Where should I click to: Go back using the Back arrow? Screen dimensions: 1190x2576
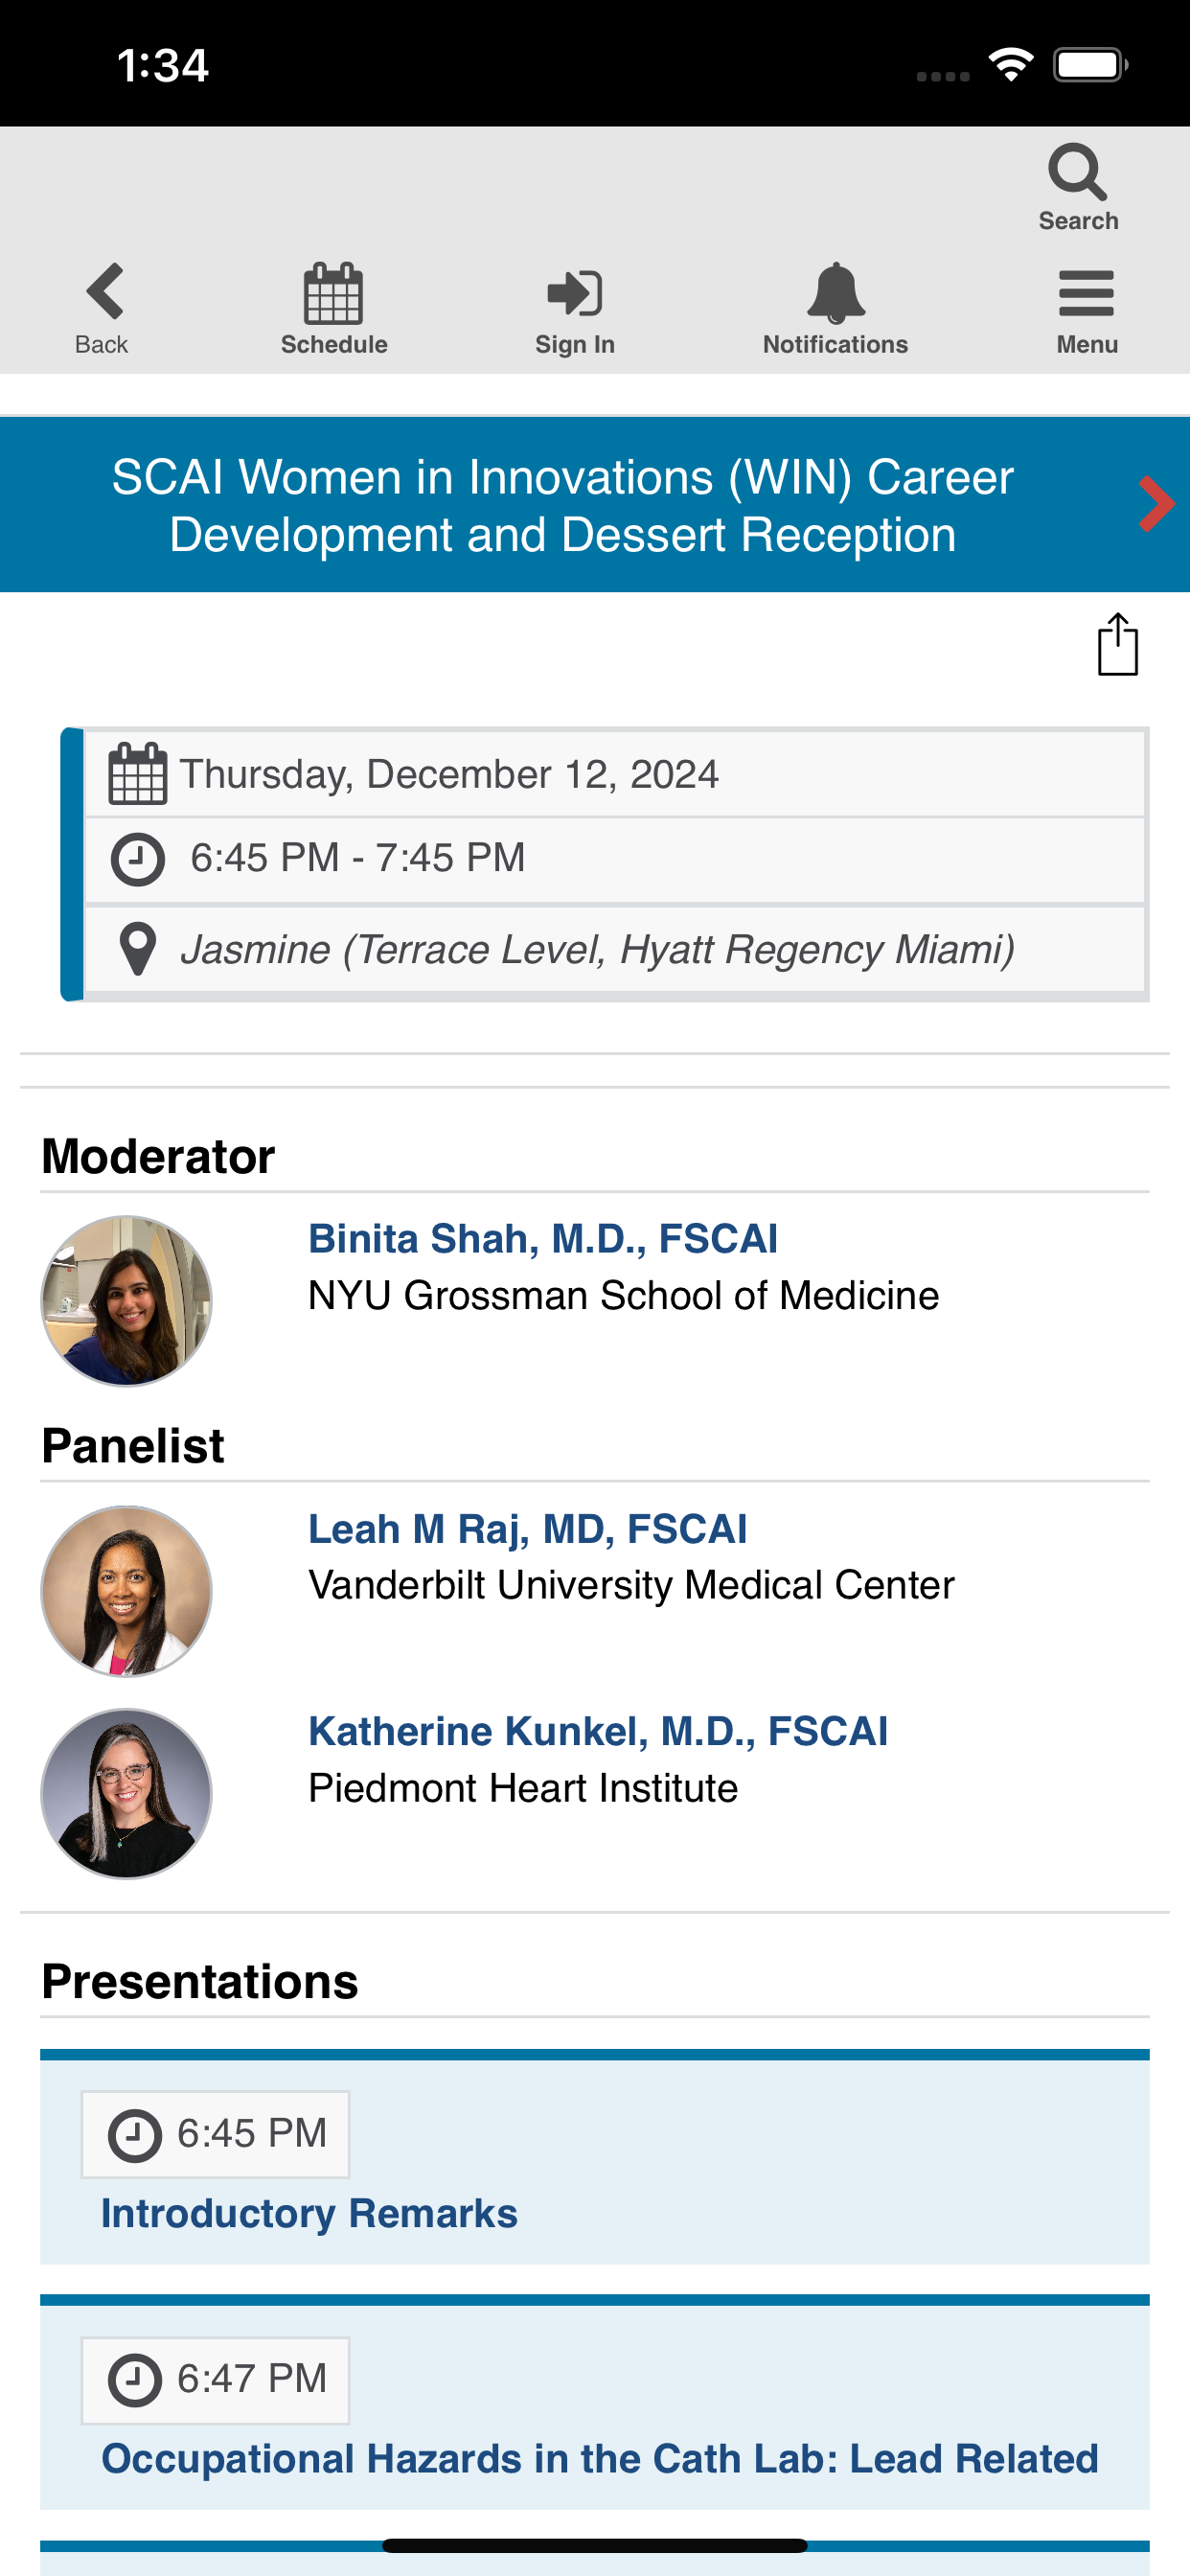(103, 292)
